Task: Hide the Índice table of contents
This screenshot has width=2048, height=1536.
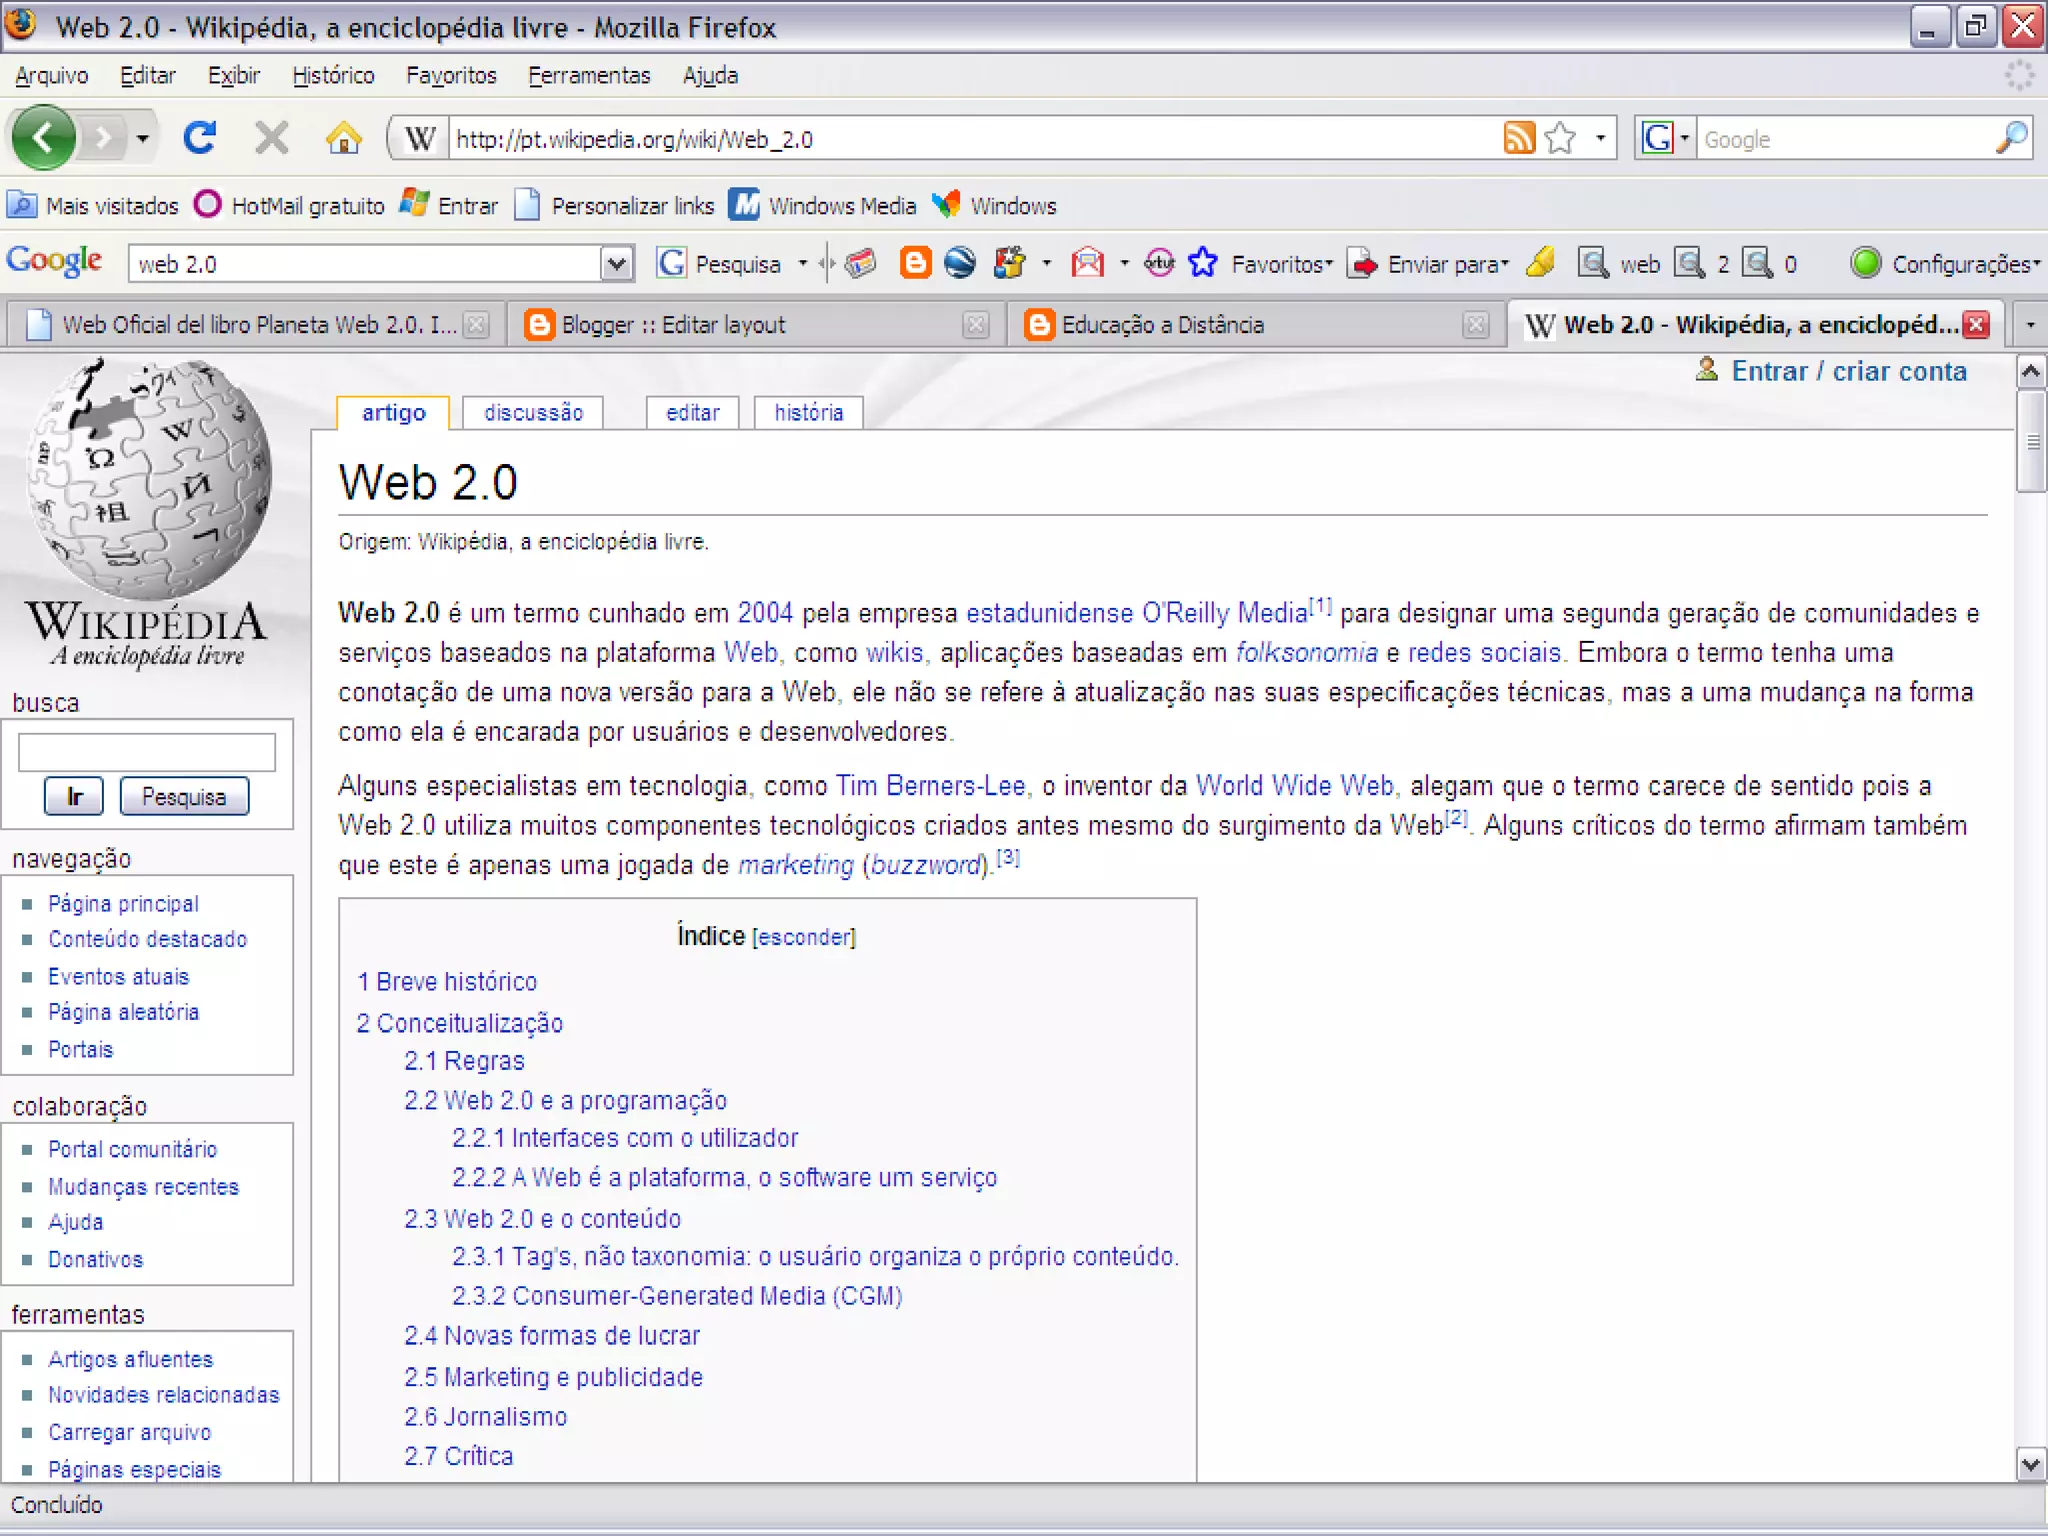Action: [x=804, y=937]
